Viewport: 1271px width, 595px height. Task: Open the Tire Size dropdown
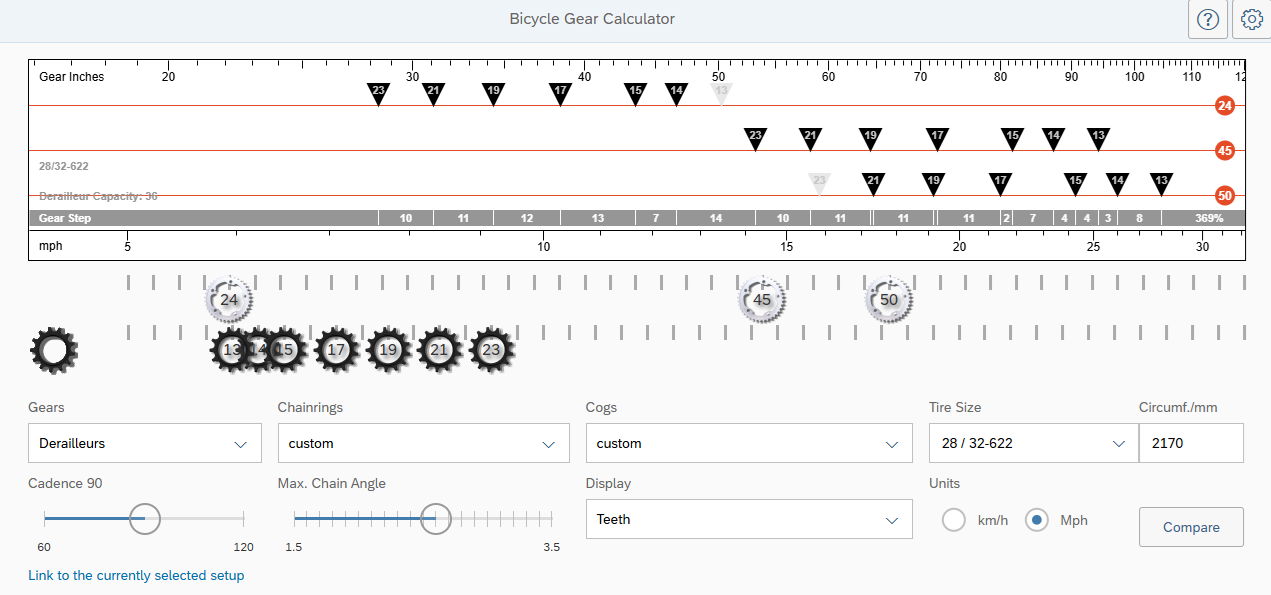pyautogui.click(x=1033, y=443)
